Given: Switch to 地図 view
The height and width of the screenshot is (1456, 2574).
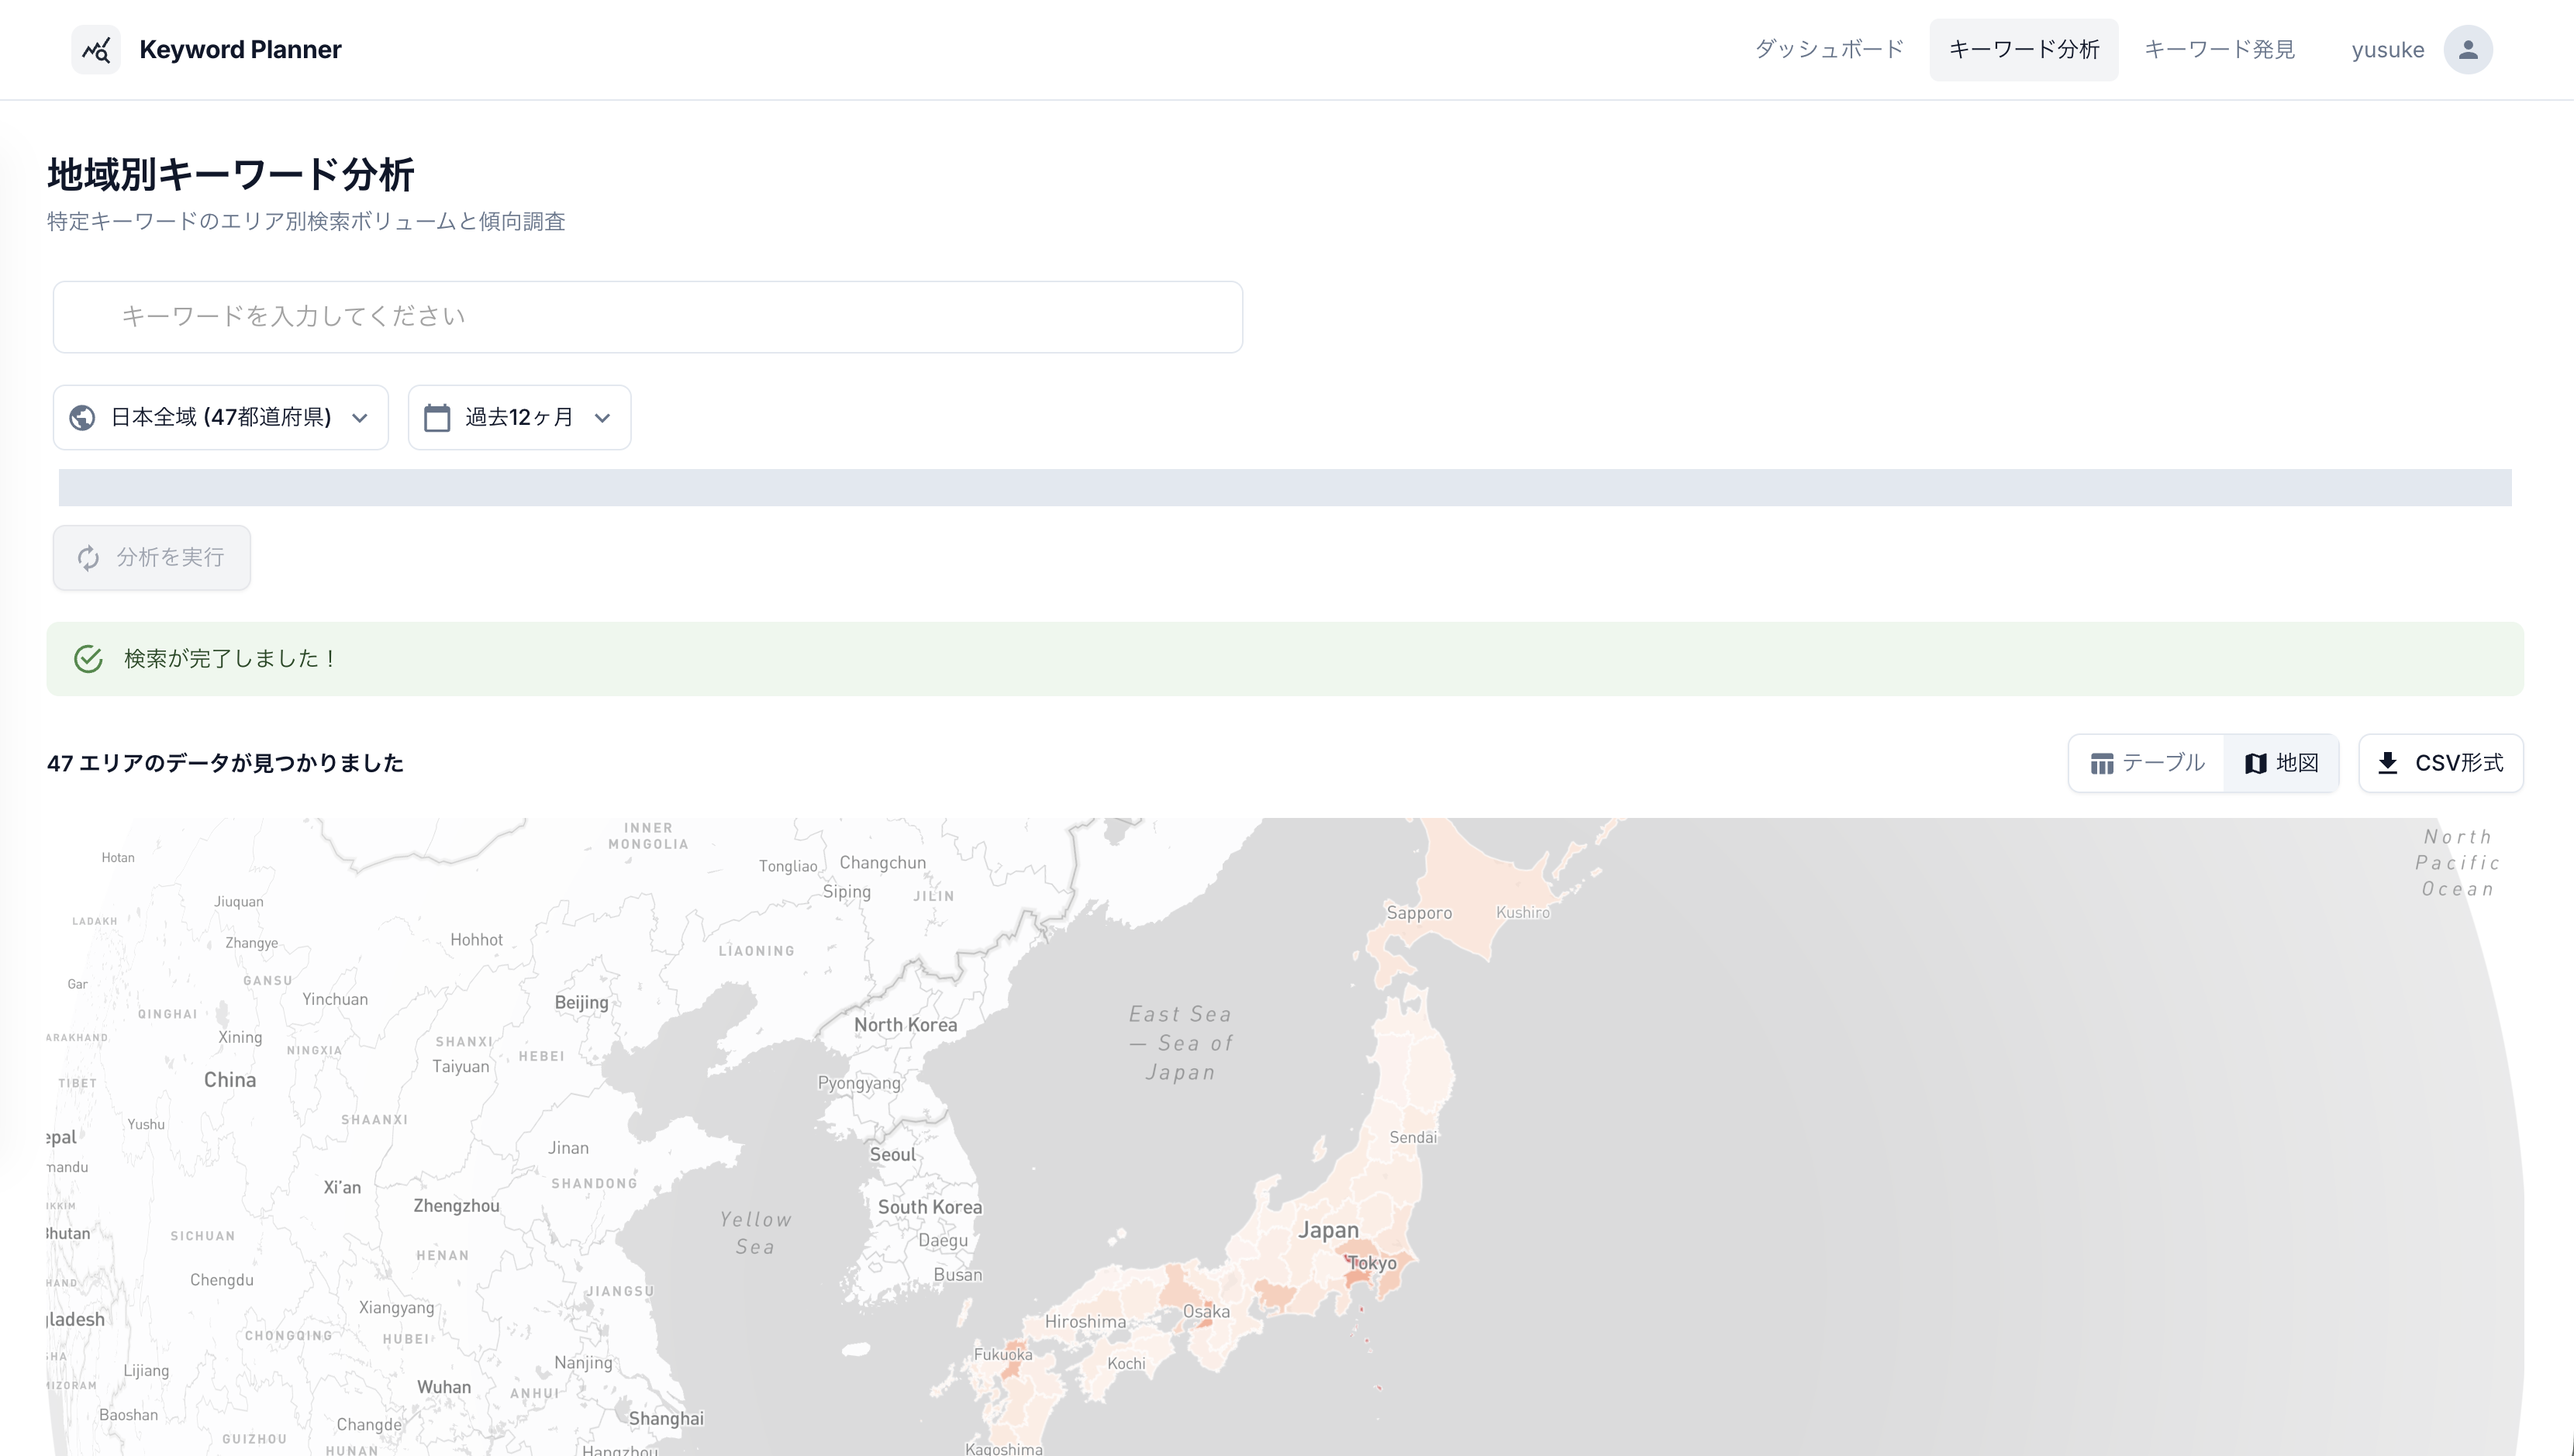Looking at the screenshot, I should click(x=2282, y=763).
